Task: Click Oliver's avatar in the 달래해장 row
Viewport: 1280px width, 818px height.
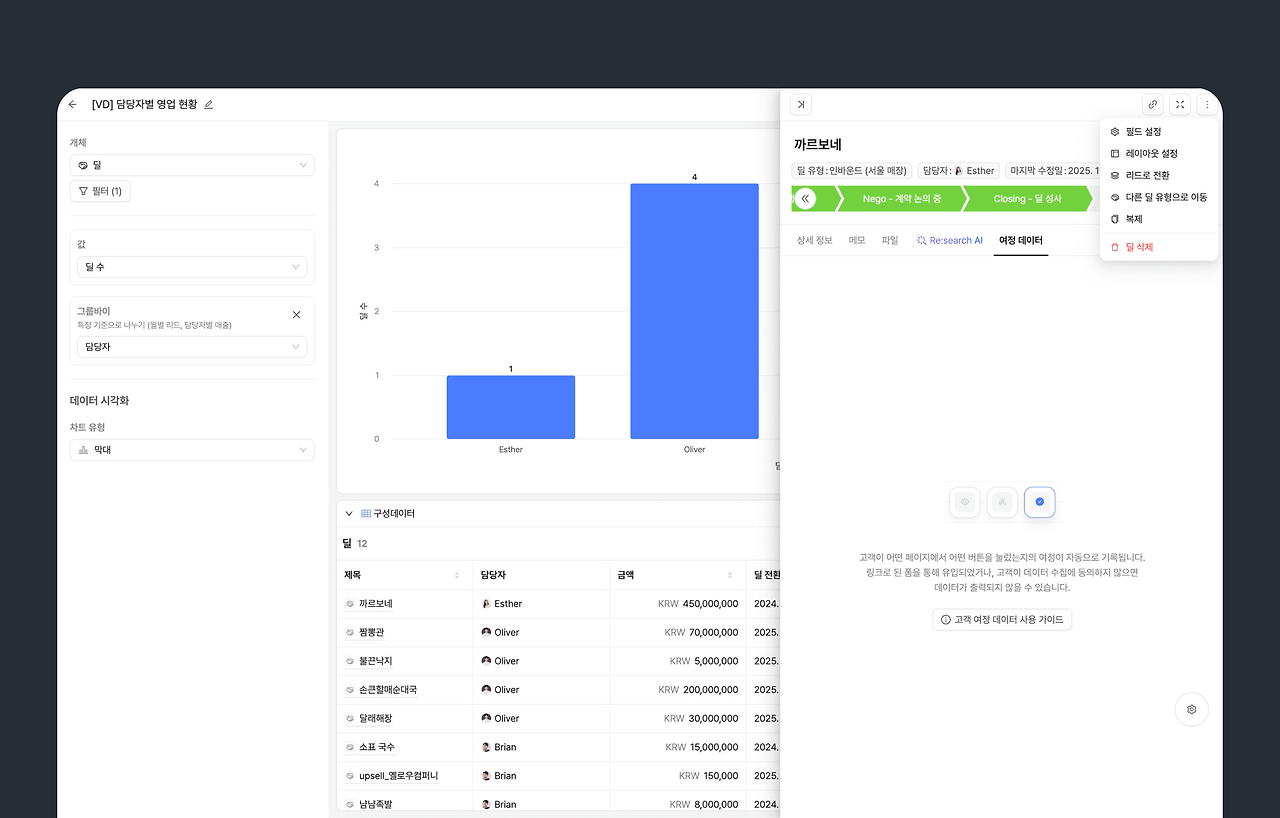Action: [486, 718]
